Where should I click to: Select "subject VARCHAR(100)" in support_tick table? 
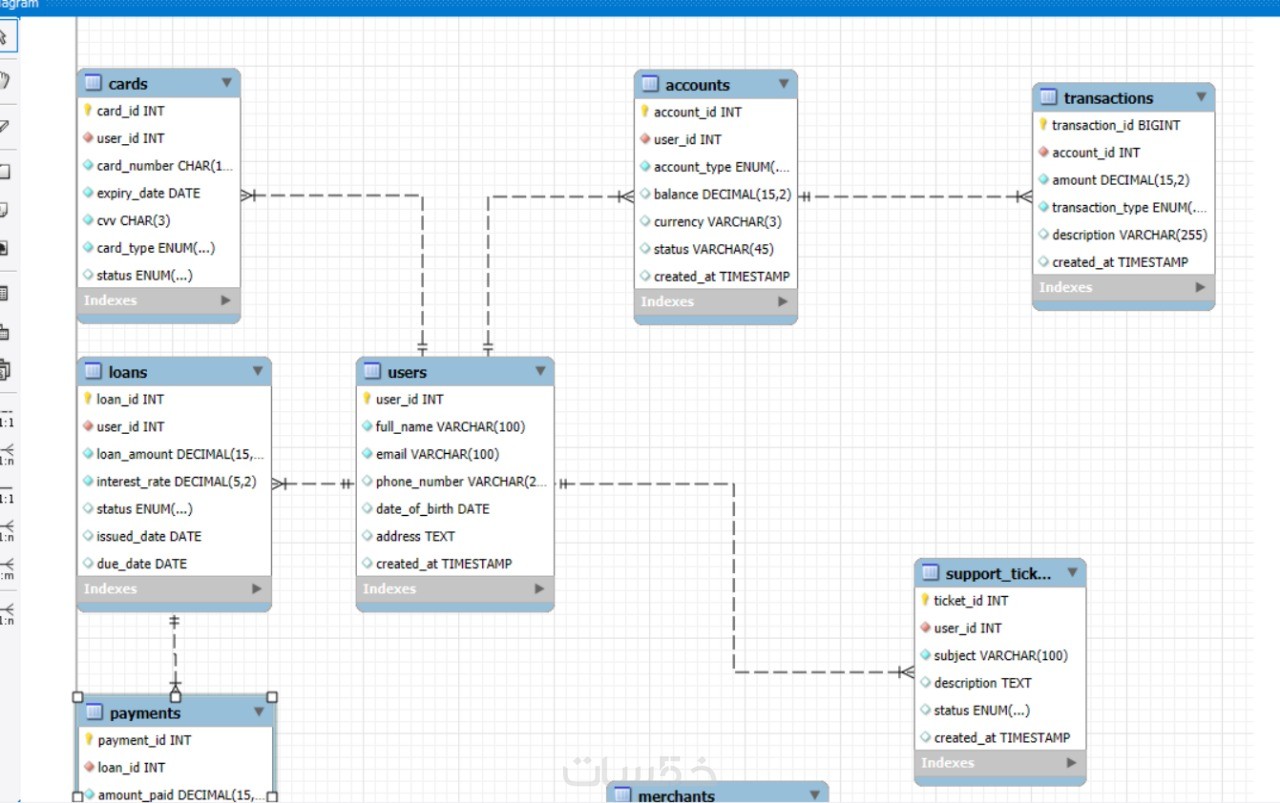tap(1000, 656)
